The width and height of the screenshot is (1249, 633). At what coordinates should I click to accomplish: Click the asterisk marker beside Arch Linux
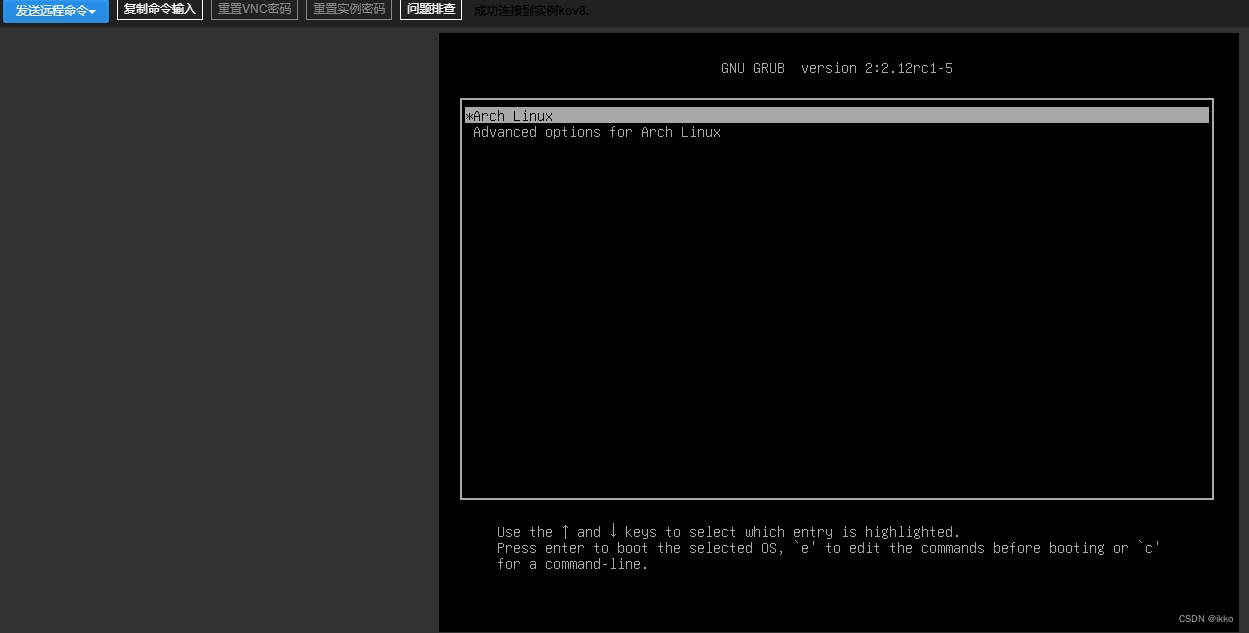(x=467, y=115)
